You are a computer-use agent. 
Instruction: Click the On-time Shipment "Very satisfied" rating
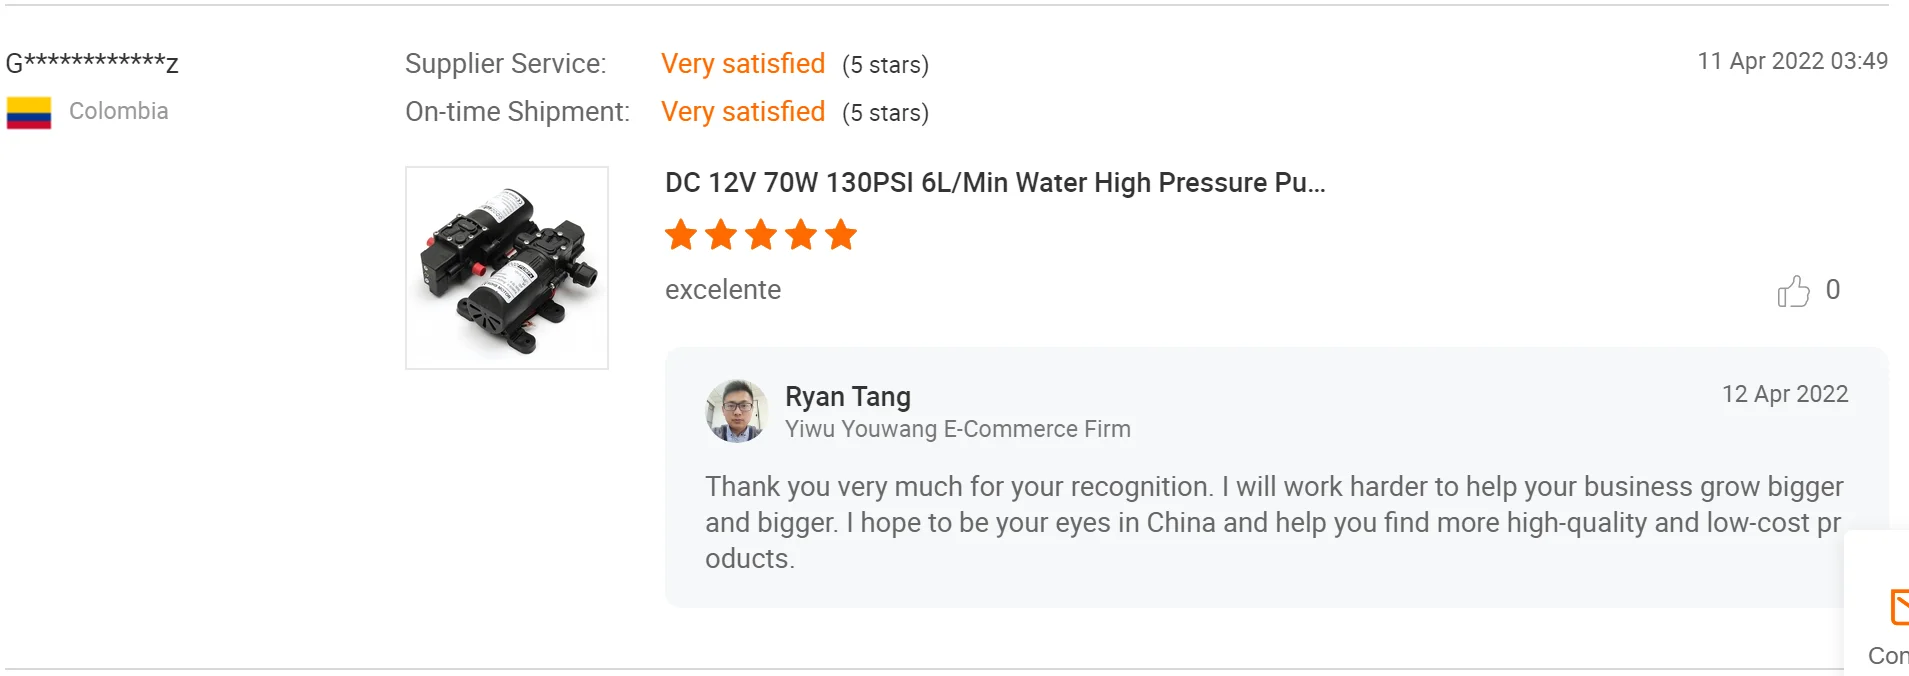tap(743, 112)
